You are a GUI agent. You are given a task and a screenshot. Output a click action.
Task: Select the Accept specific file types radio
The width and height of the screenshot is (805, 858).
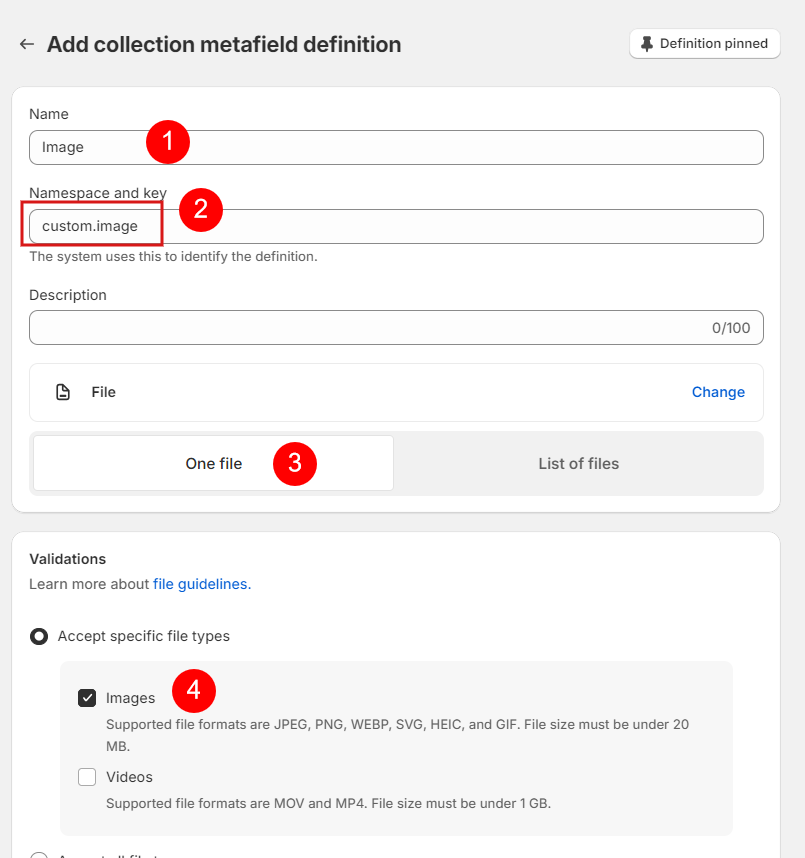click(39, 636)
